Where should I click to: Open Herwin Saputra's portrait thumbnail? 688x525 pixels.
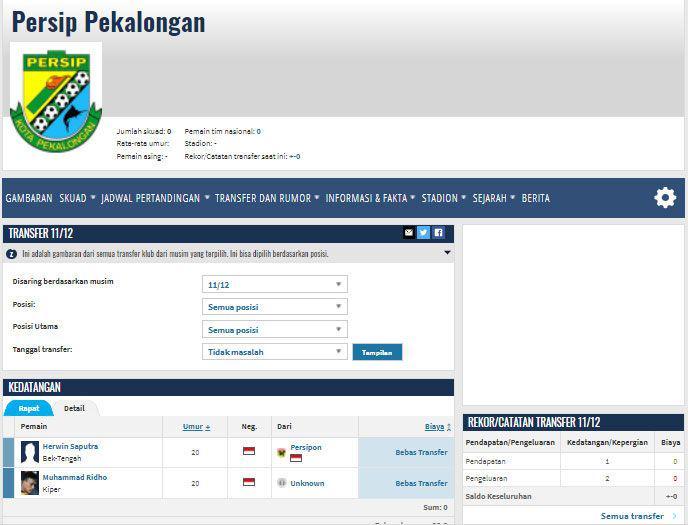tap(30, 452)
